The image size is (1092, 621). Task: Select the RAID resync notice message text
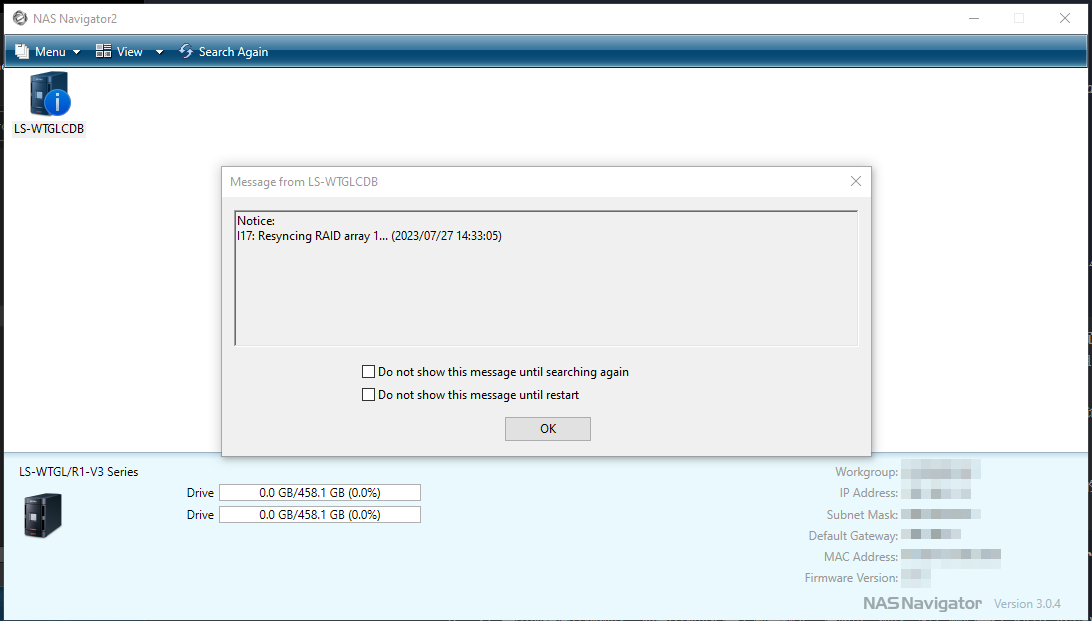coord(368,235)
